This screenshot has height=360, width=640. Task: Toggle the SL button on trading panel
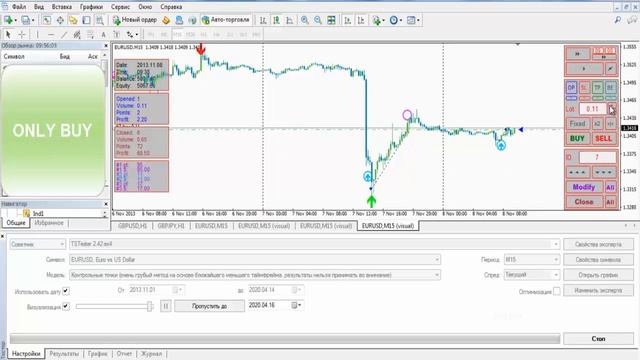pyautogui.click(x=584, y=87)
